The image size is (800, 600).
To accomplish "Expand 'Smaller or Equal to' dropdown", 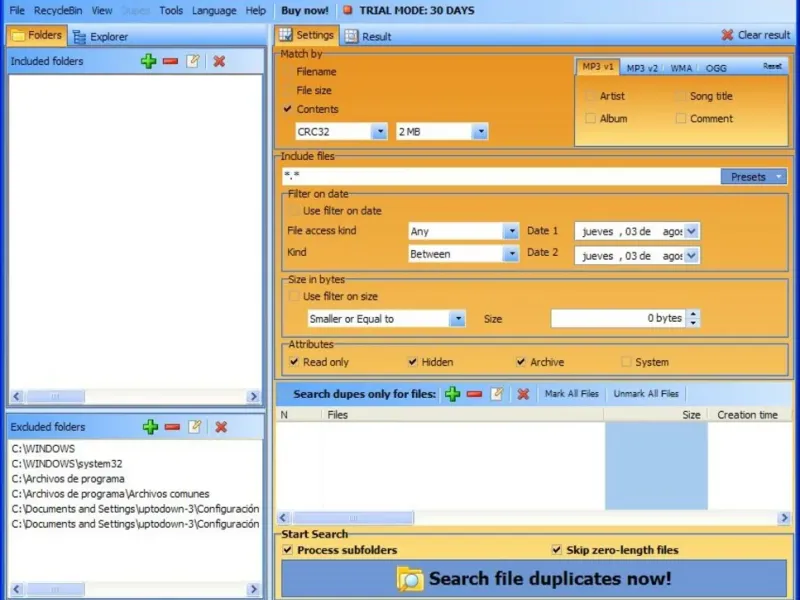I will [x=458, y=319].
